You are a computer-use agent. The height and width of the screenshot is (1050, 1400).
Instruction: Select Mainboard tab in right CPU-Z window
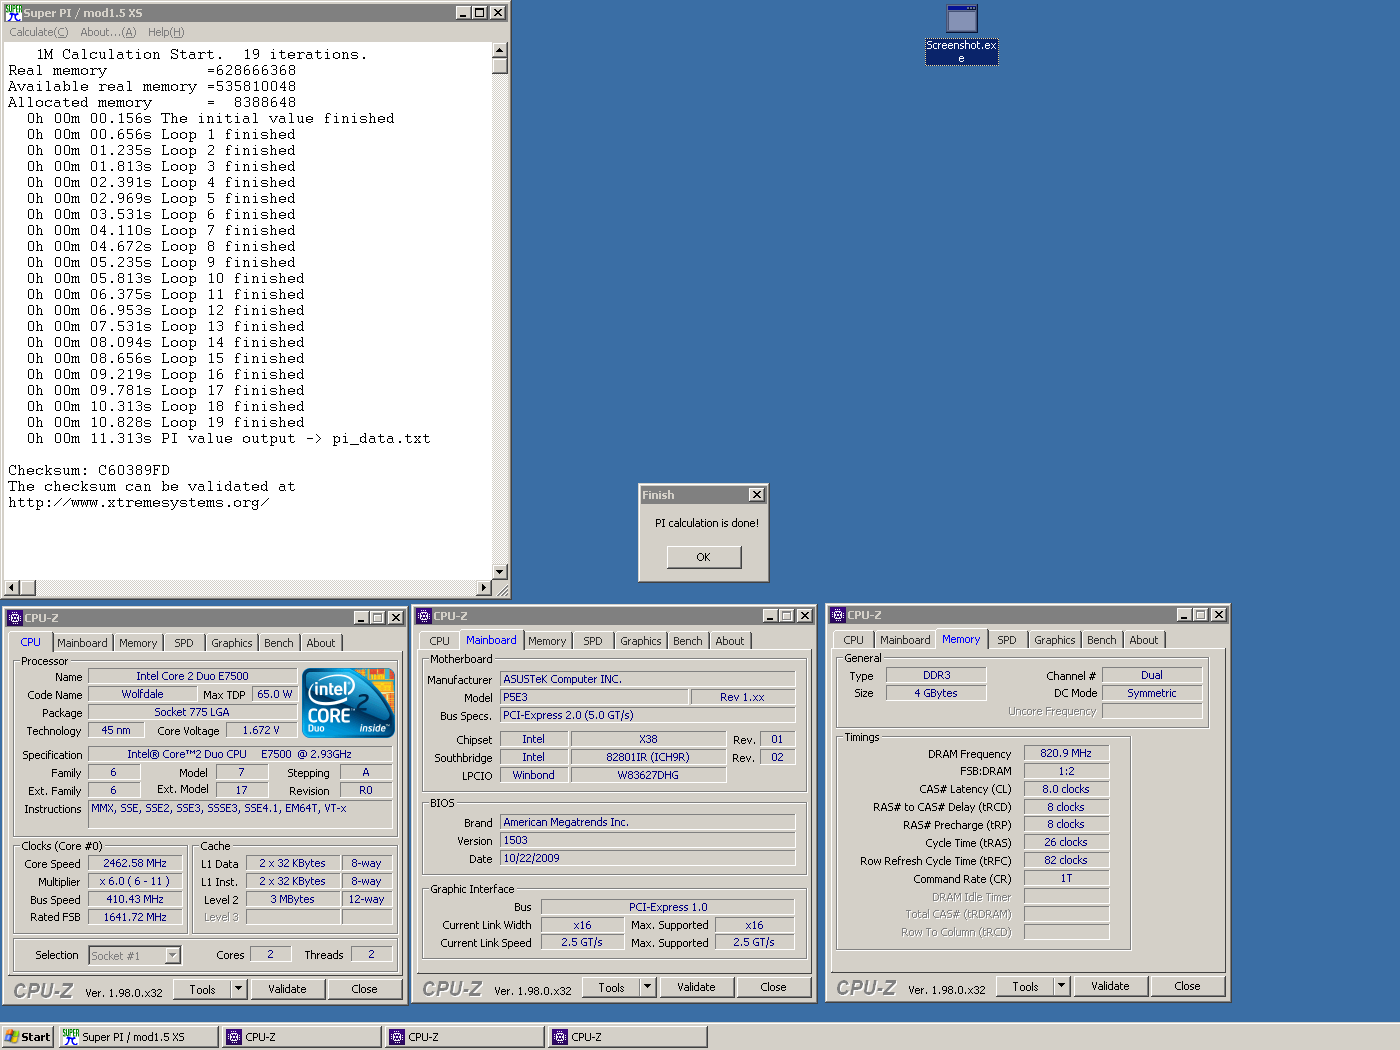[905, 640]
